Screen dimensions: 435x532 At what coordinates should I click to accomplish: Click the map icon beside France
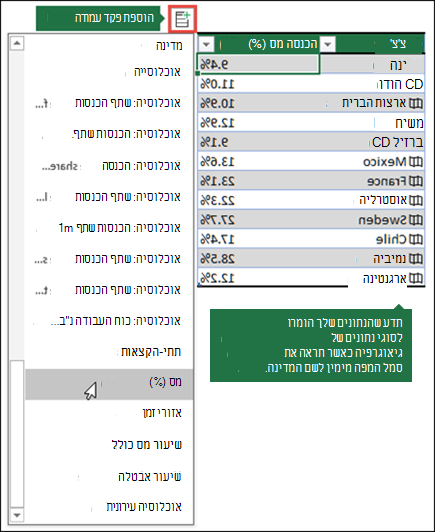pos(416,181)
